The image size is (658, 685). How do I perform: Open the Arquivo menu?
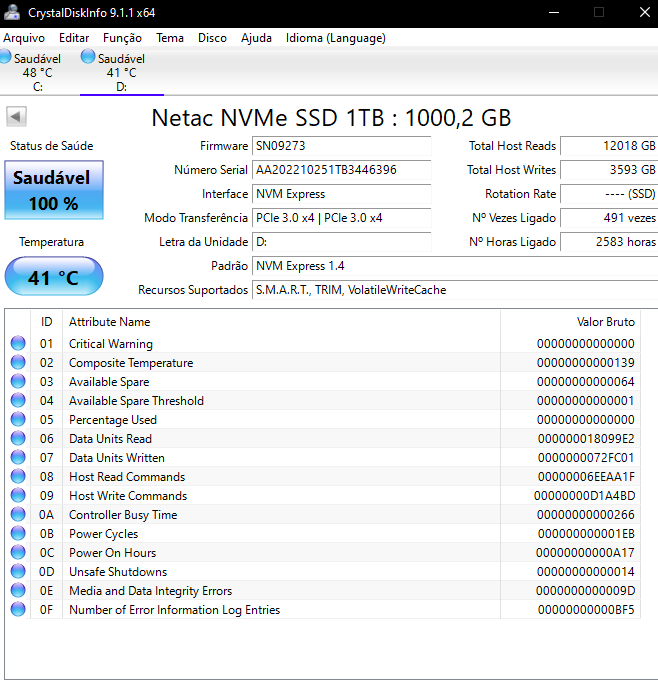[x=24, y=38]
